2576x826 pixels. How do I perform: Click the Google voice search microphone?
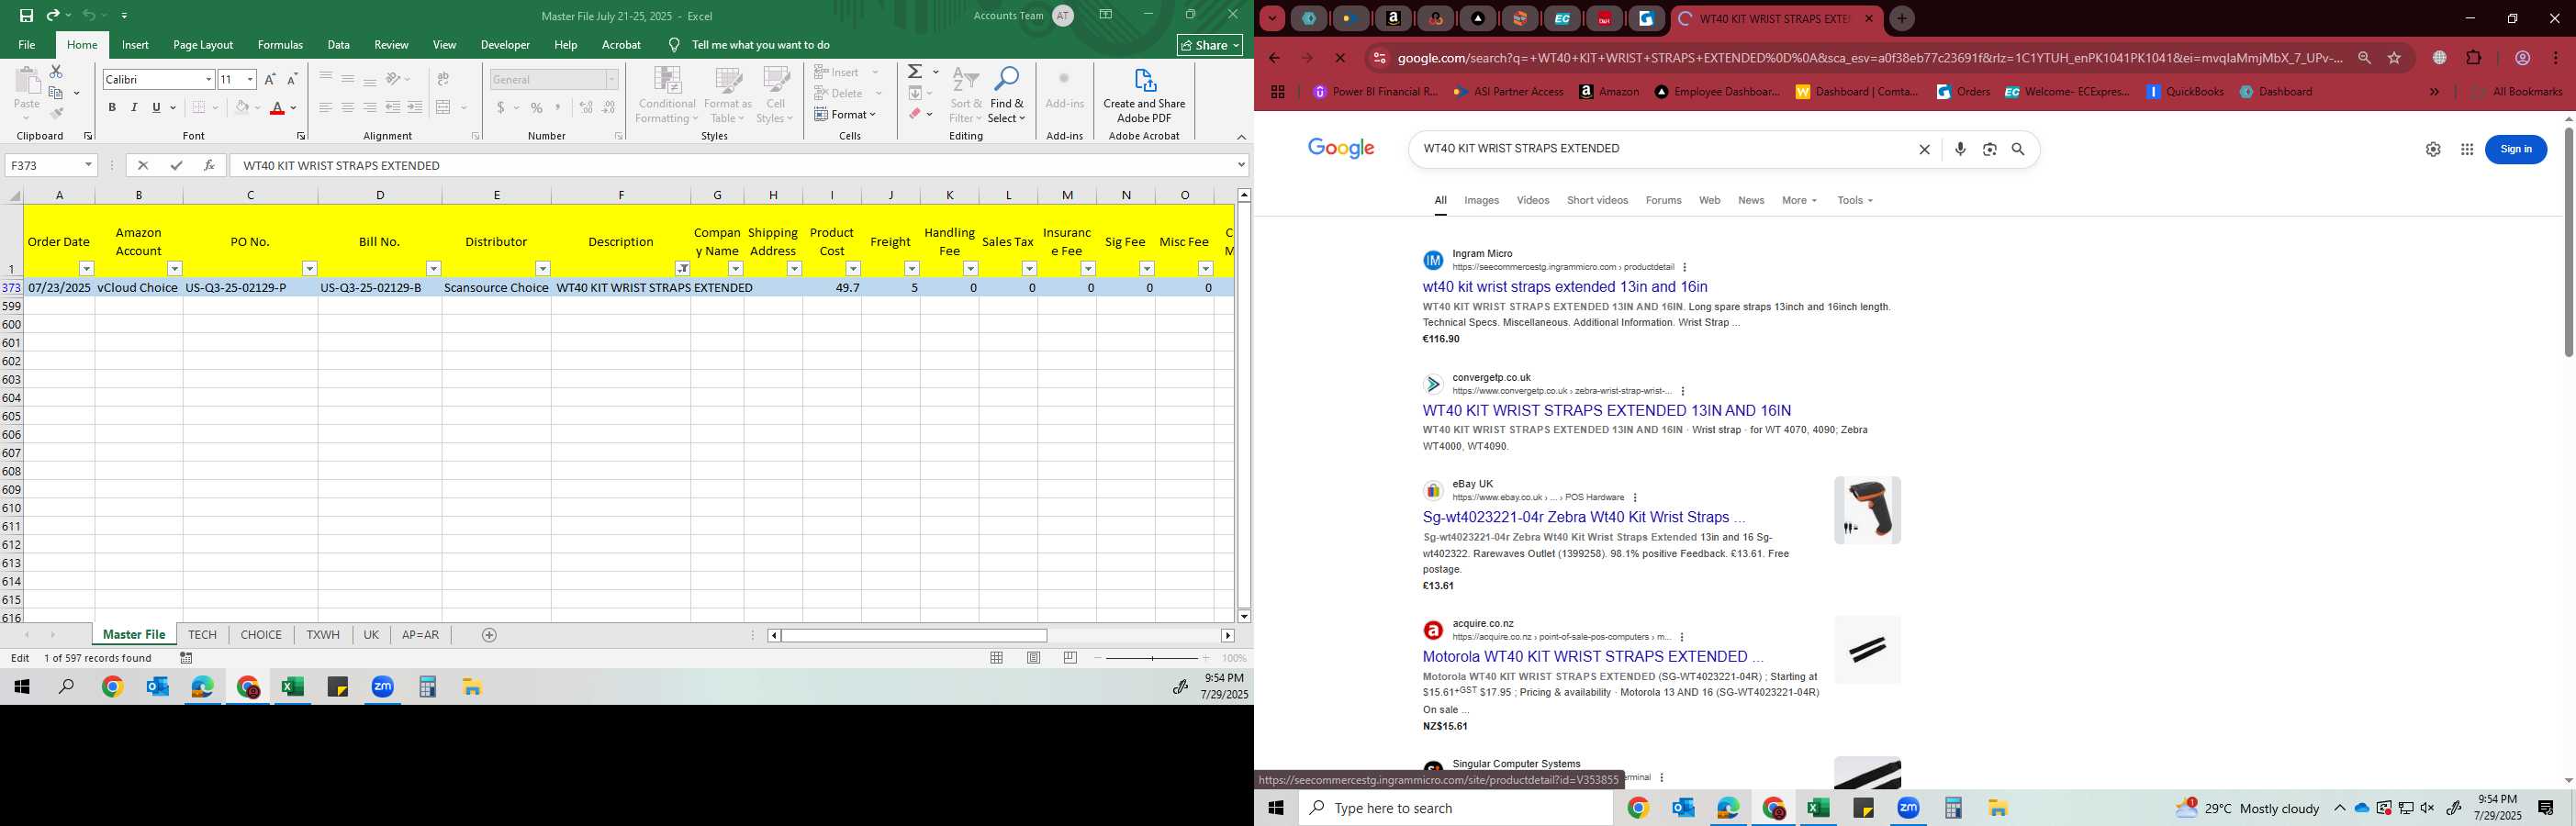pos(1960,149)
